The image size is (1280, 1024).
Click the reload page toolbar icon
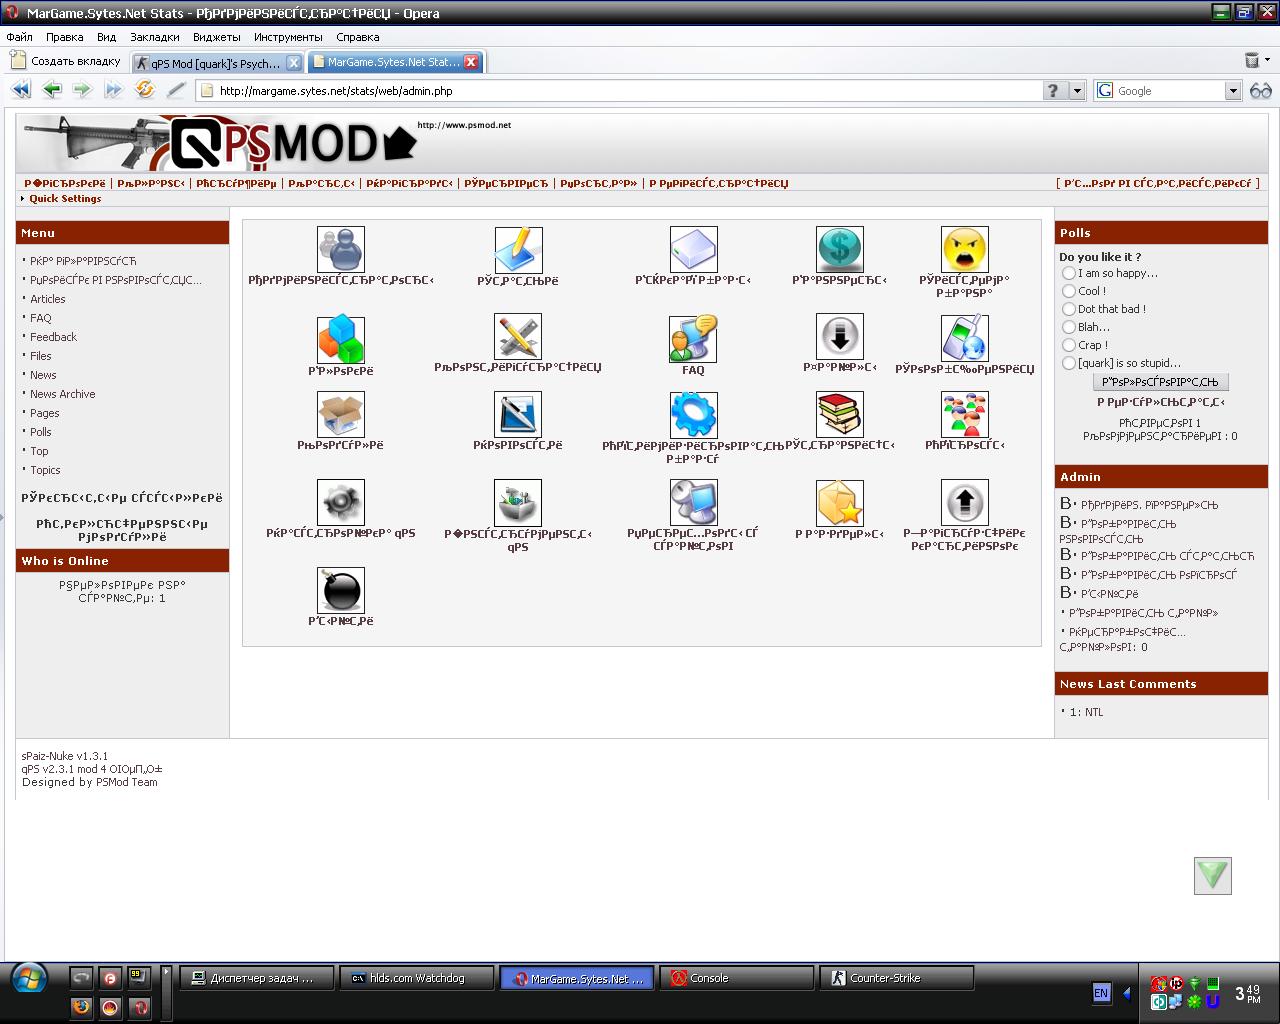click(x=145, y=90)
